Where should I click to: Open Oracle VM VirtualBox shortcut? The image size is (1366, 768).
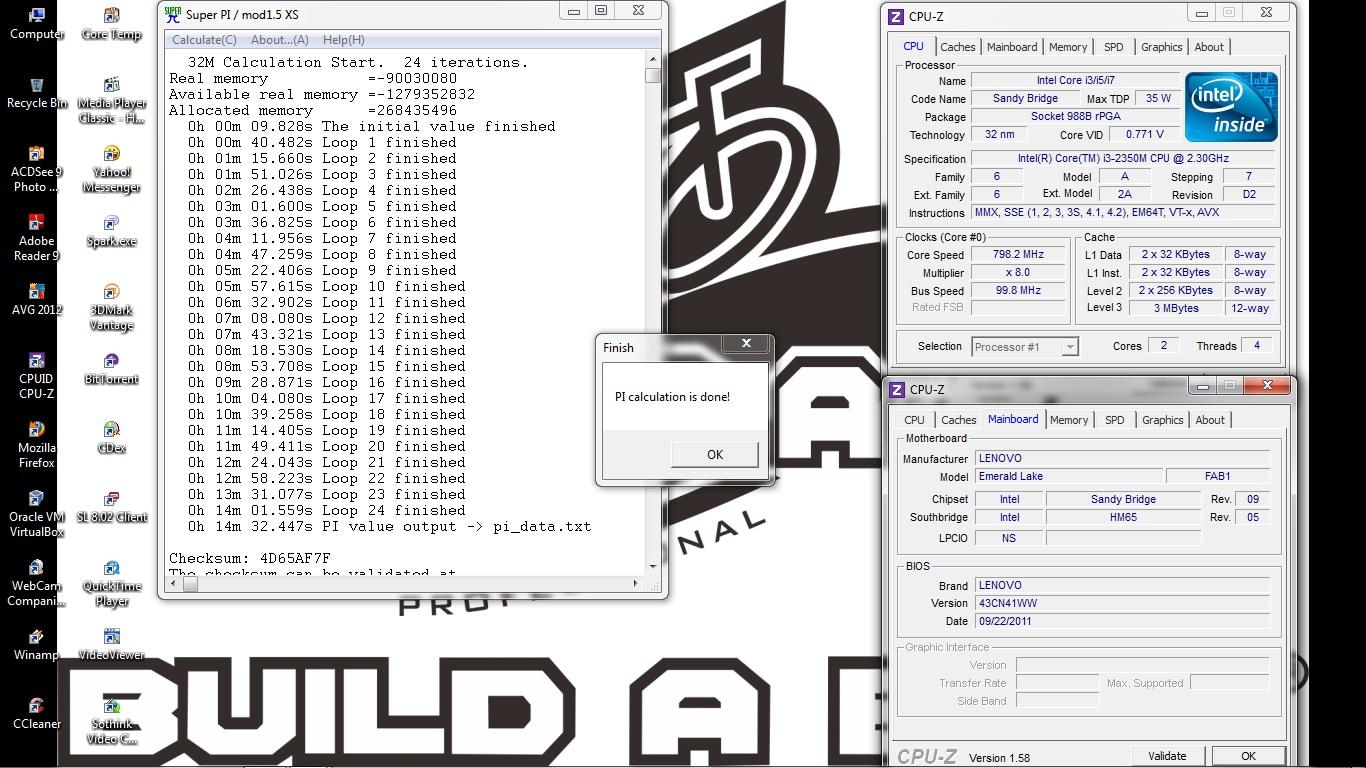(x=36, y=513)
